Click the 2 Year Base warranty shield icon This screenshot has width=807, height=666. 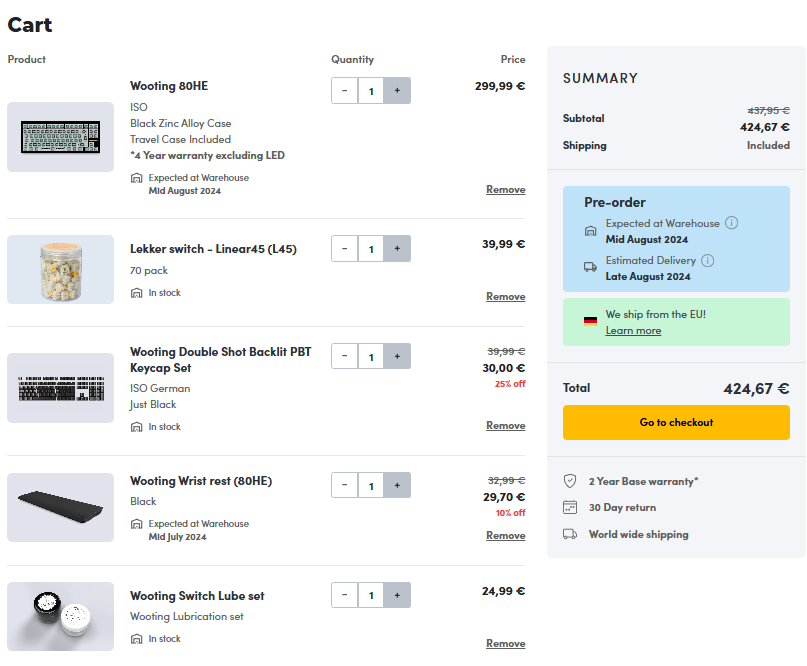[570, 481]
